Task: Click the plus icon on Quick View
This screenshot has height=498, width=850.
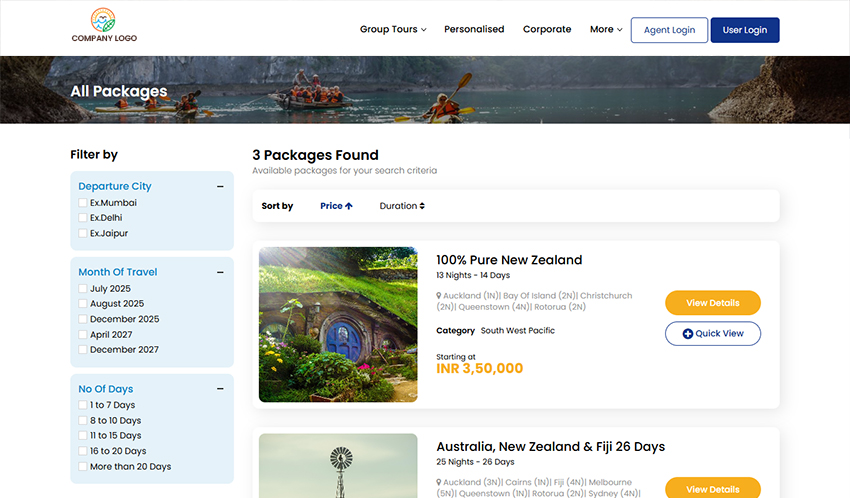Action: pyautogui.click(x=687, y=334)
